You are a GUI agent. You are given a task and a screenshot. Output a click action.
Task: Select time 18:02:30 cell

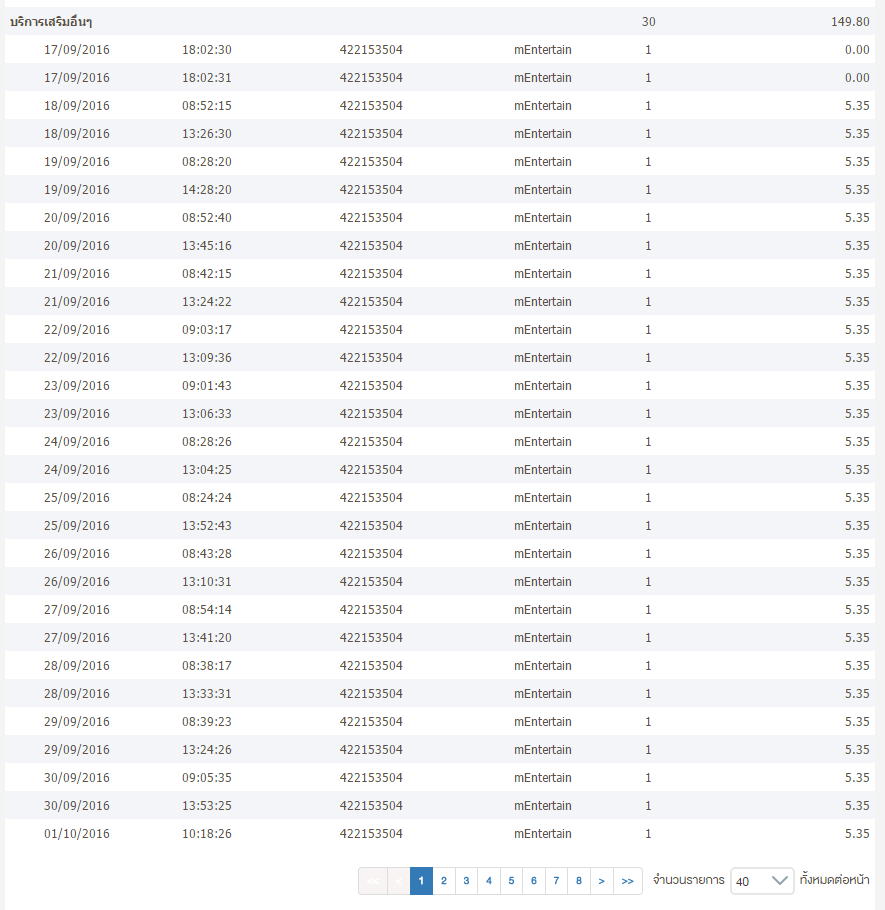(x=207, y=50)
